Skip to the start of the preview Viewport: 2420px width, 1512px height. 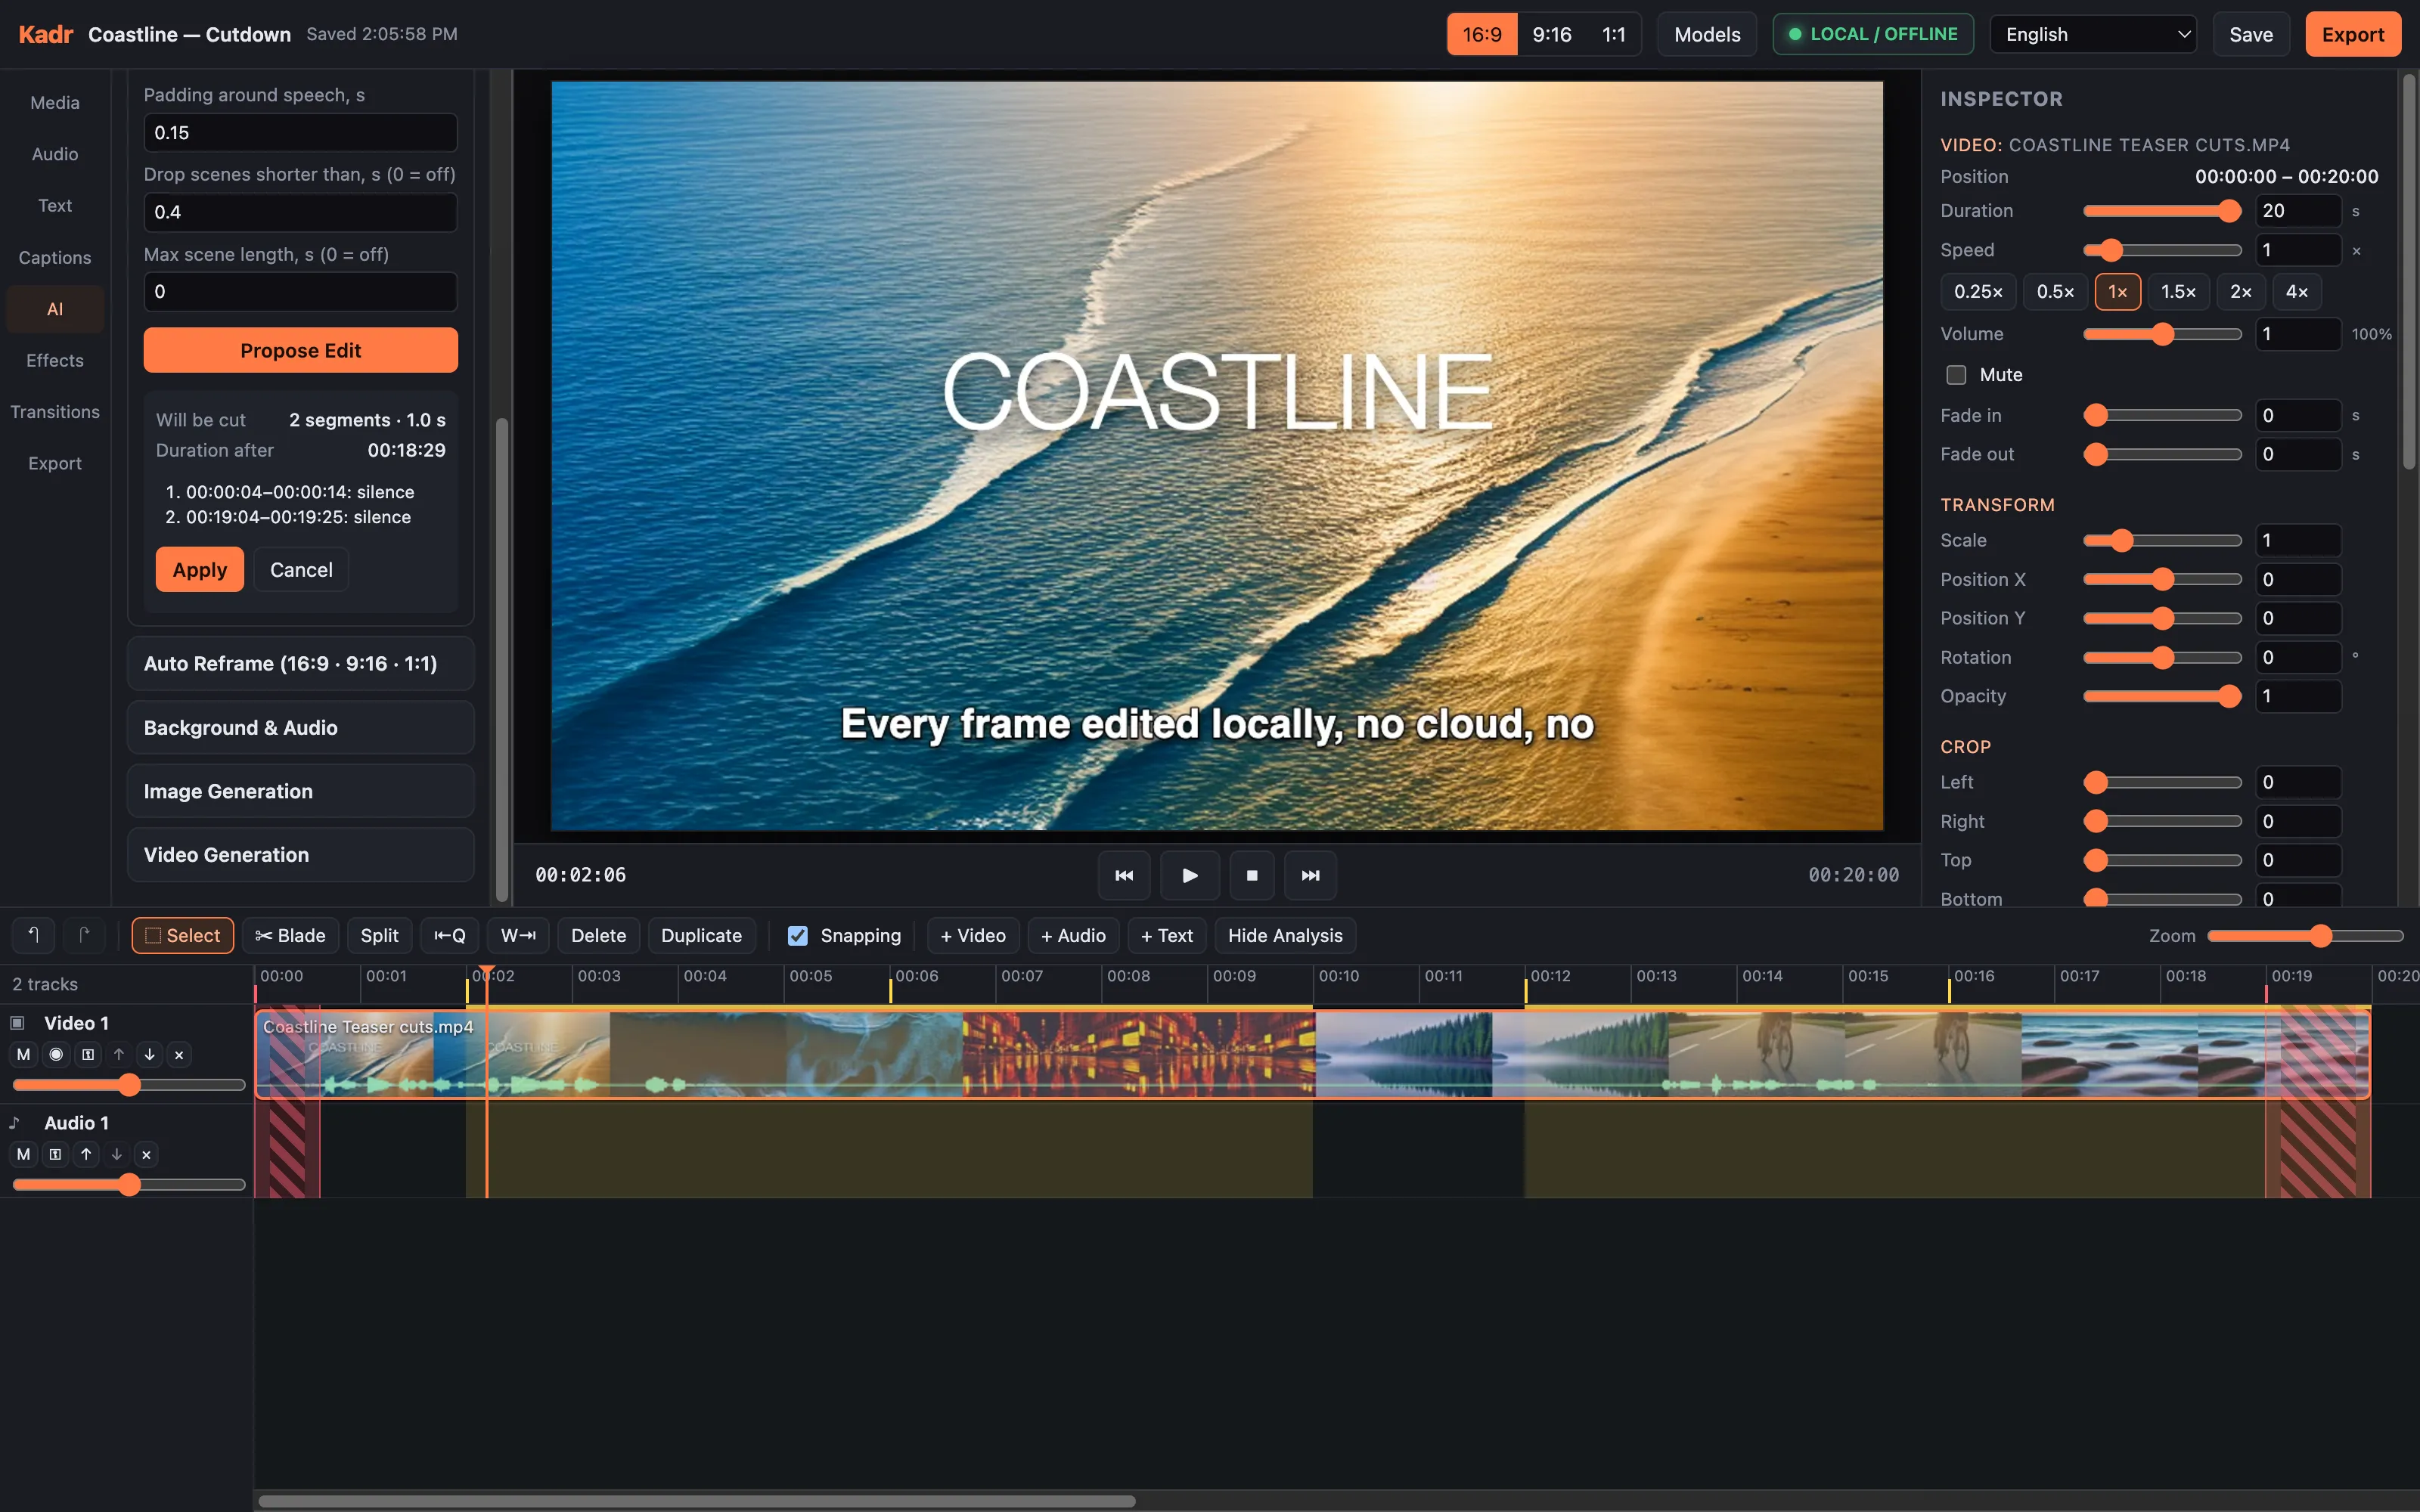point(1124,875)
